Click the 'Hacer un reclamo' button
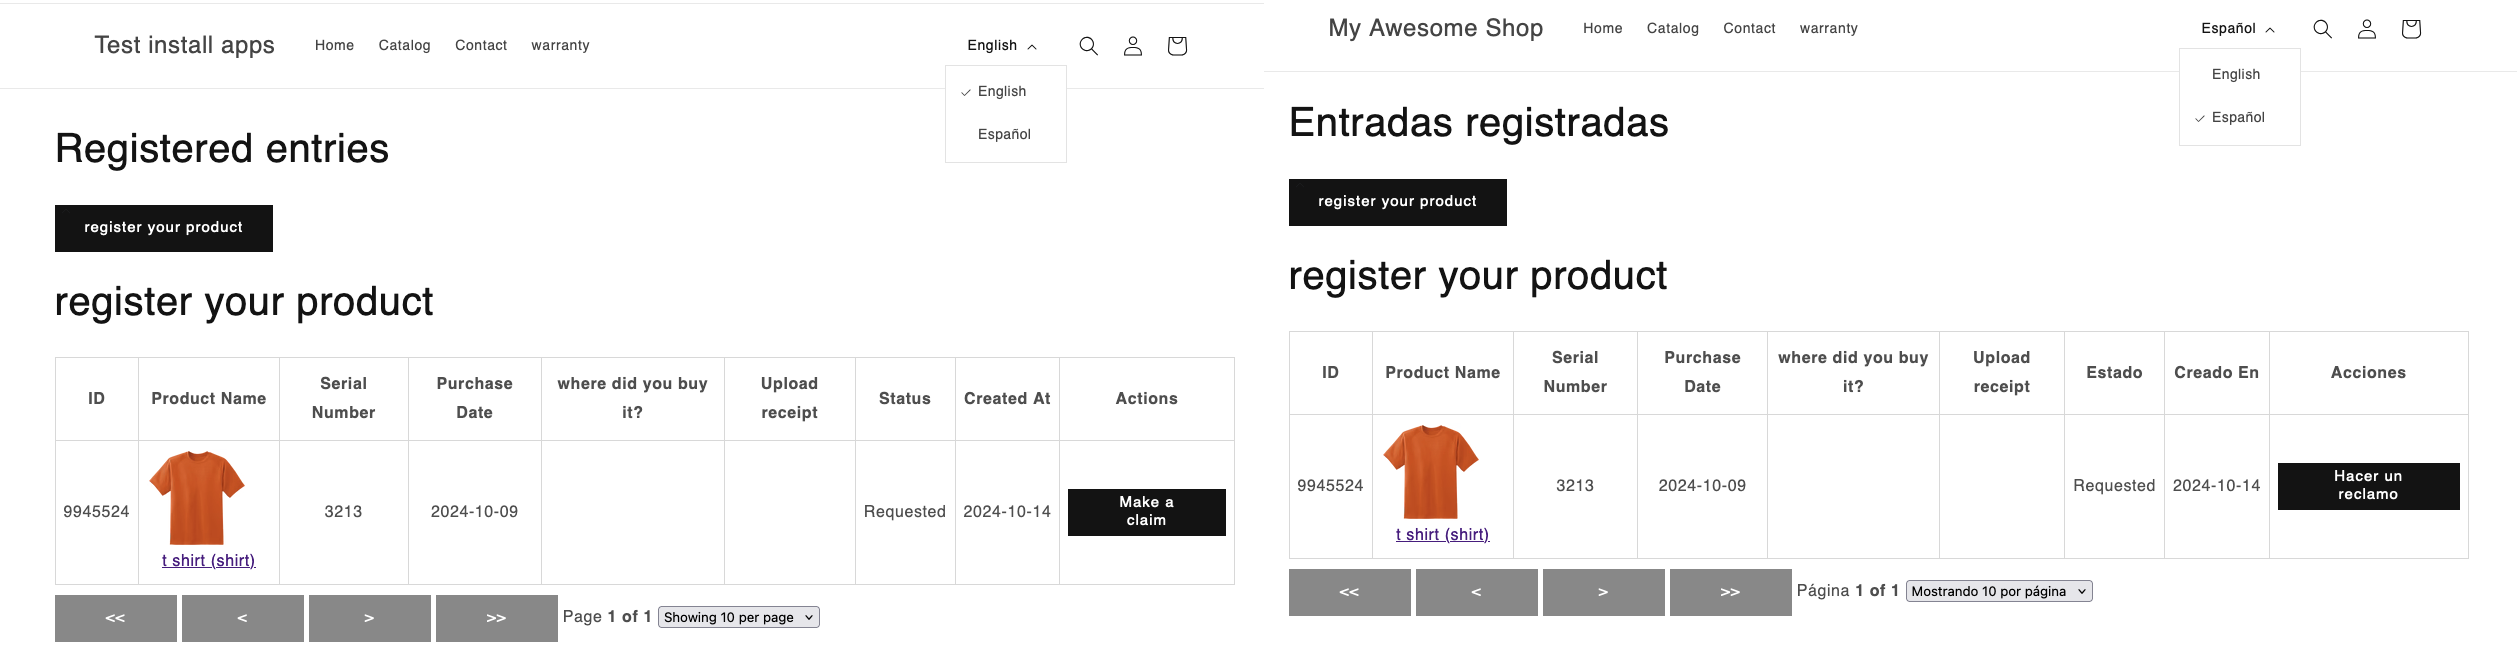Screen dimensions: 2517x656 coord(2367,486)
